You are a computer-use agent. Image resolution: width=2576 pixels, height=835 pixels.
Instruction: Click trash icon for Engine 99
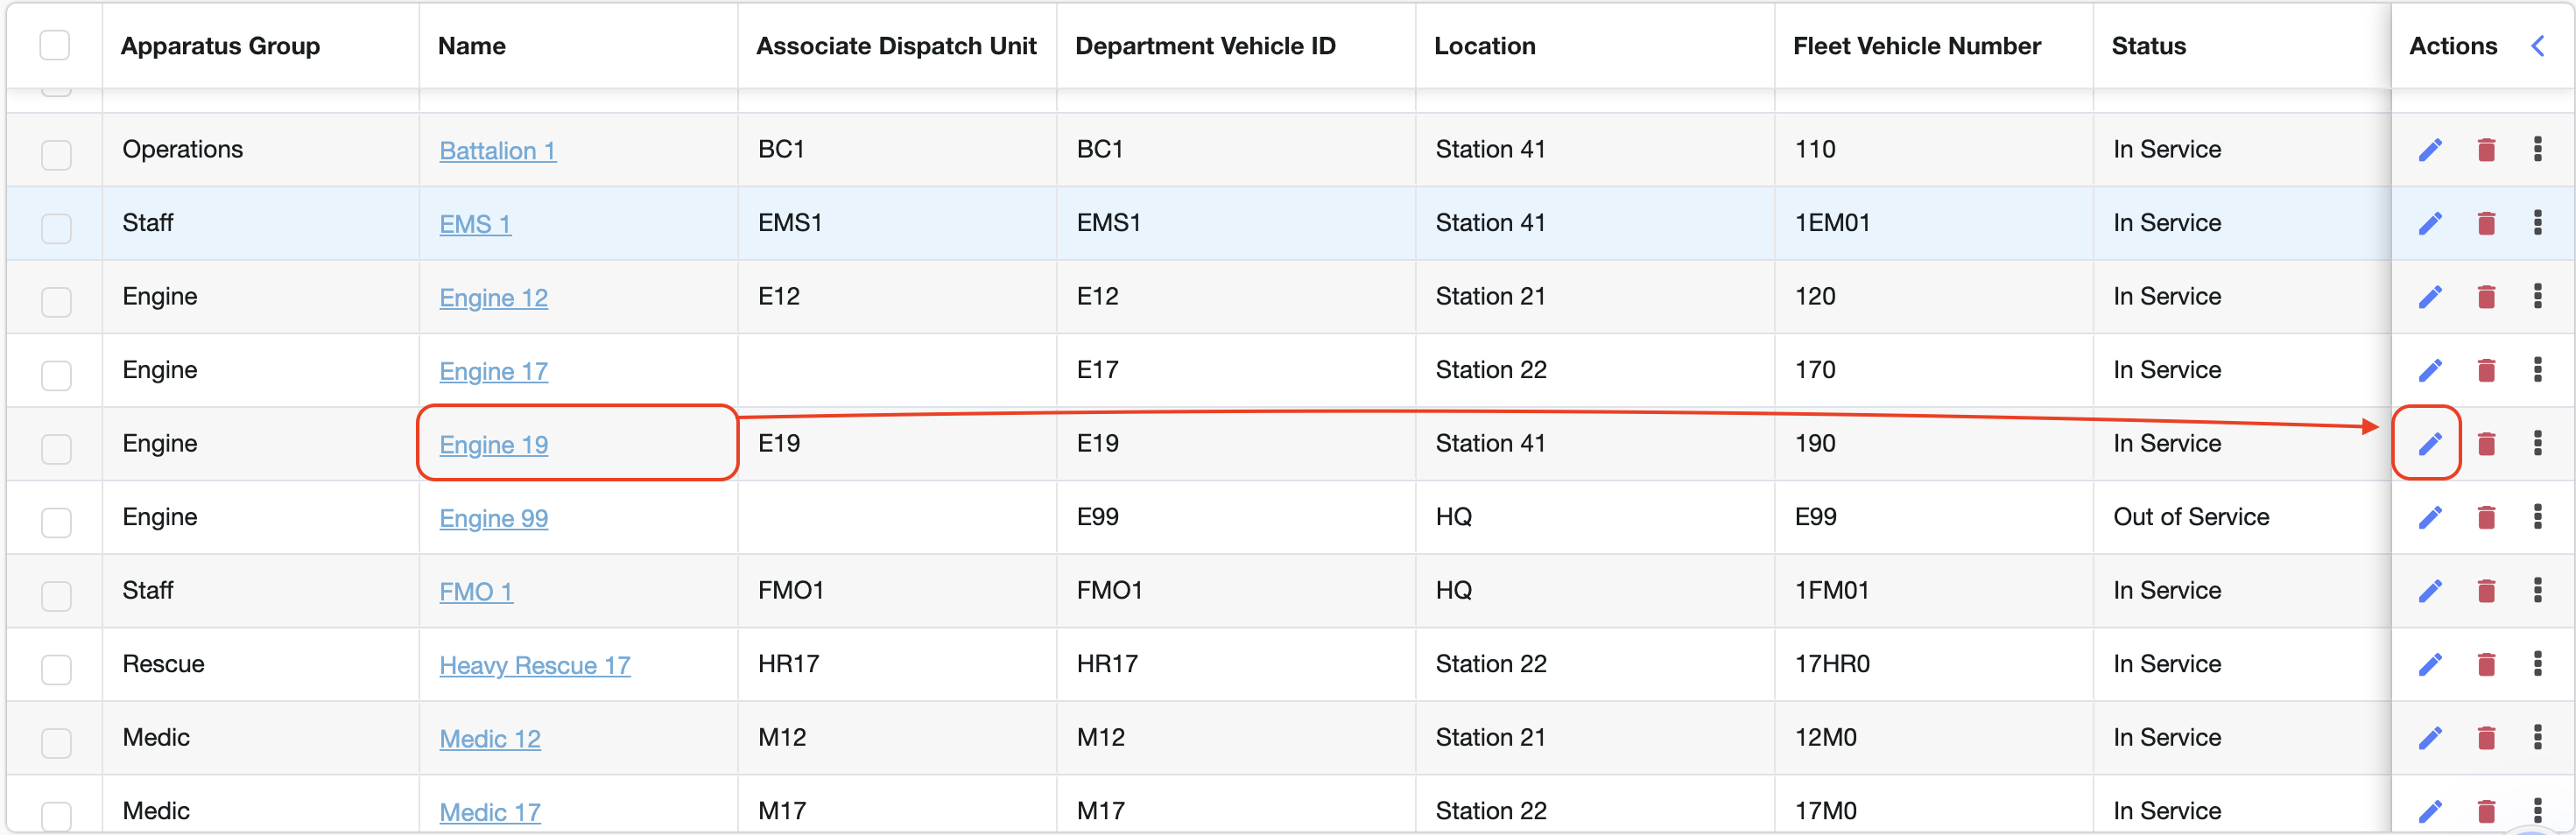coord(2486,517)
